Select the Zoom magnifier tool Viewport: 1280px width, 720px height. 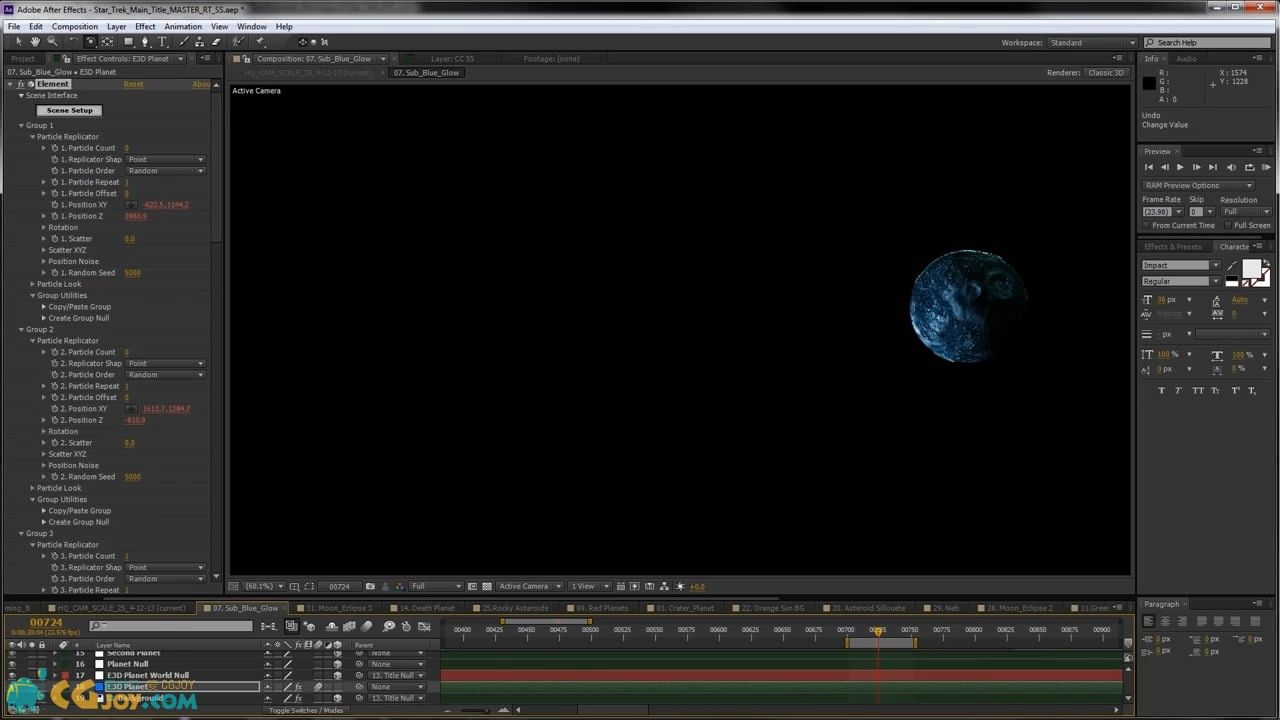(52, 42)
